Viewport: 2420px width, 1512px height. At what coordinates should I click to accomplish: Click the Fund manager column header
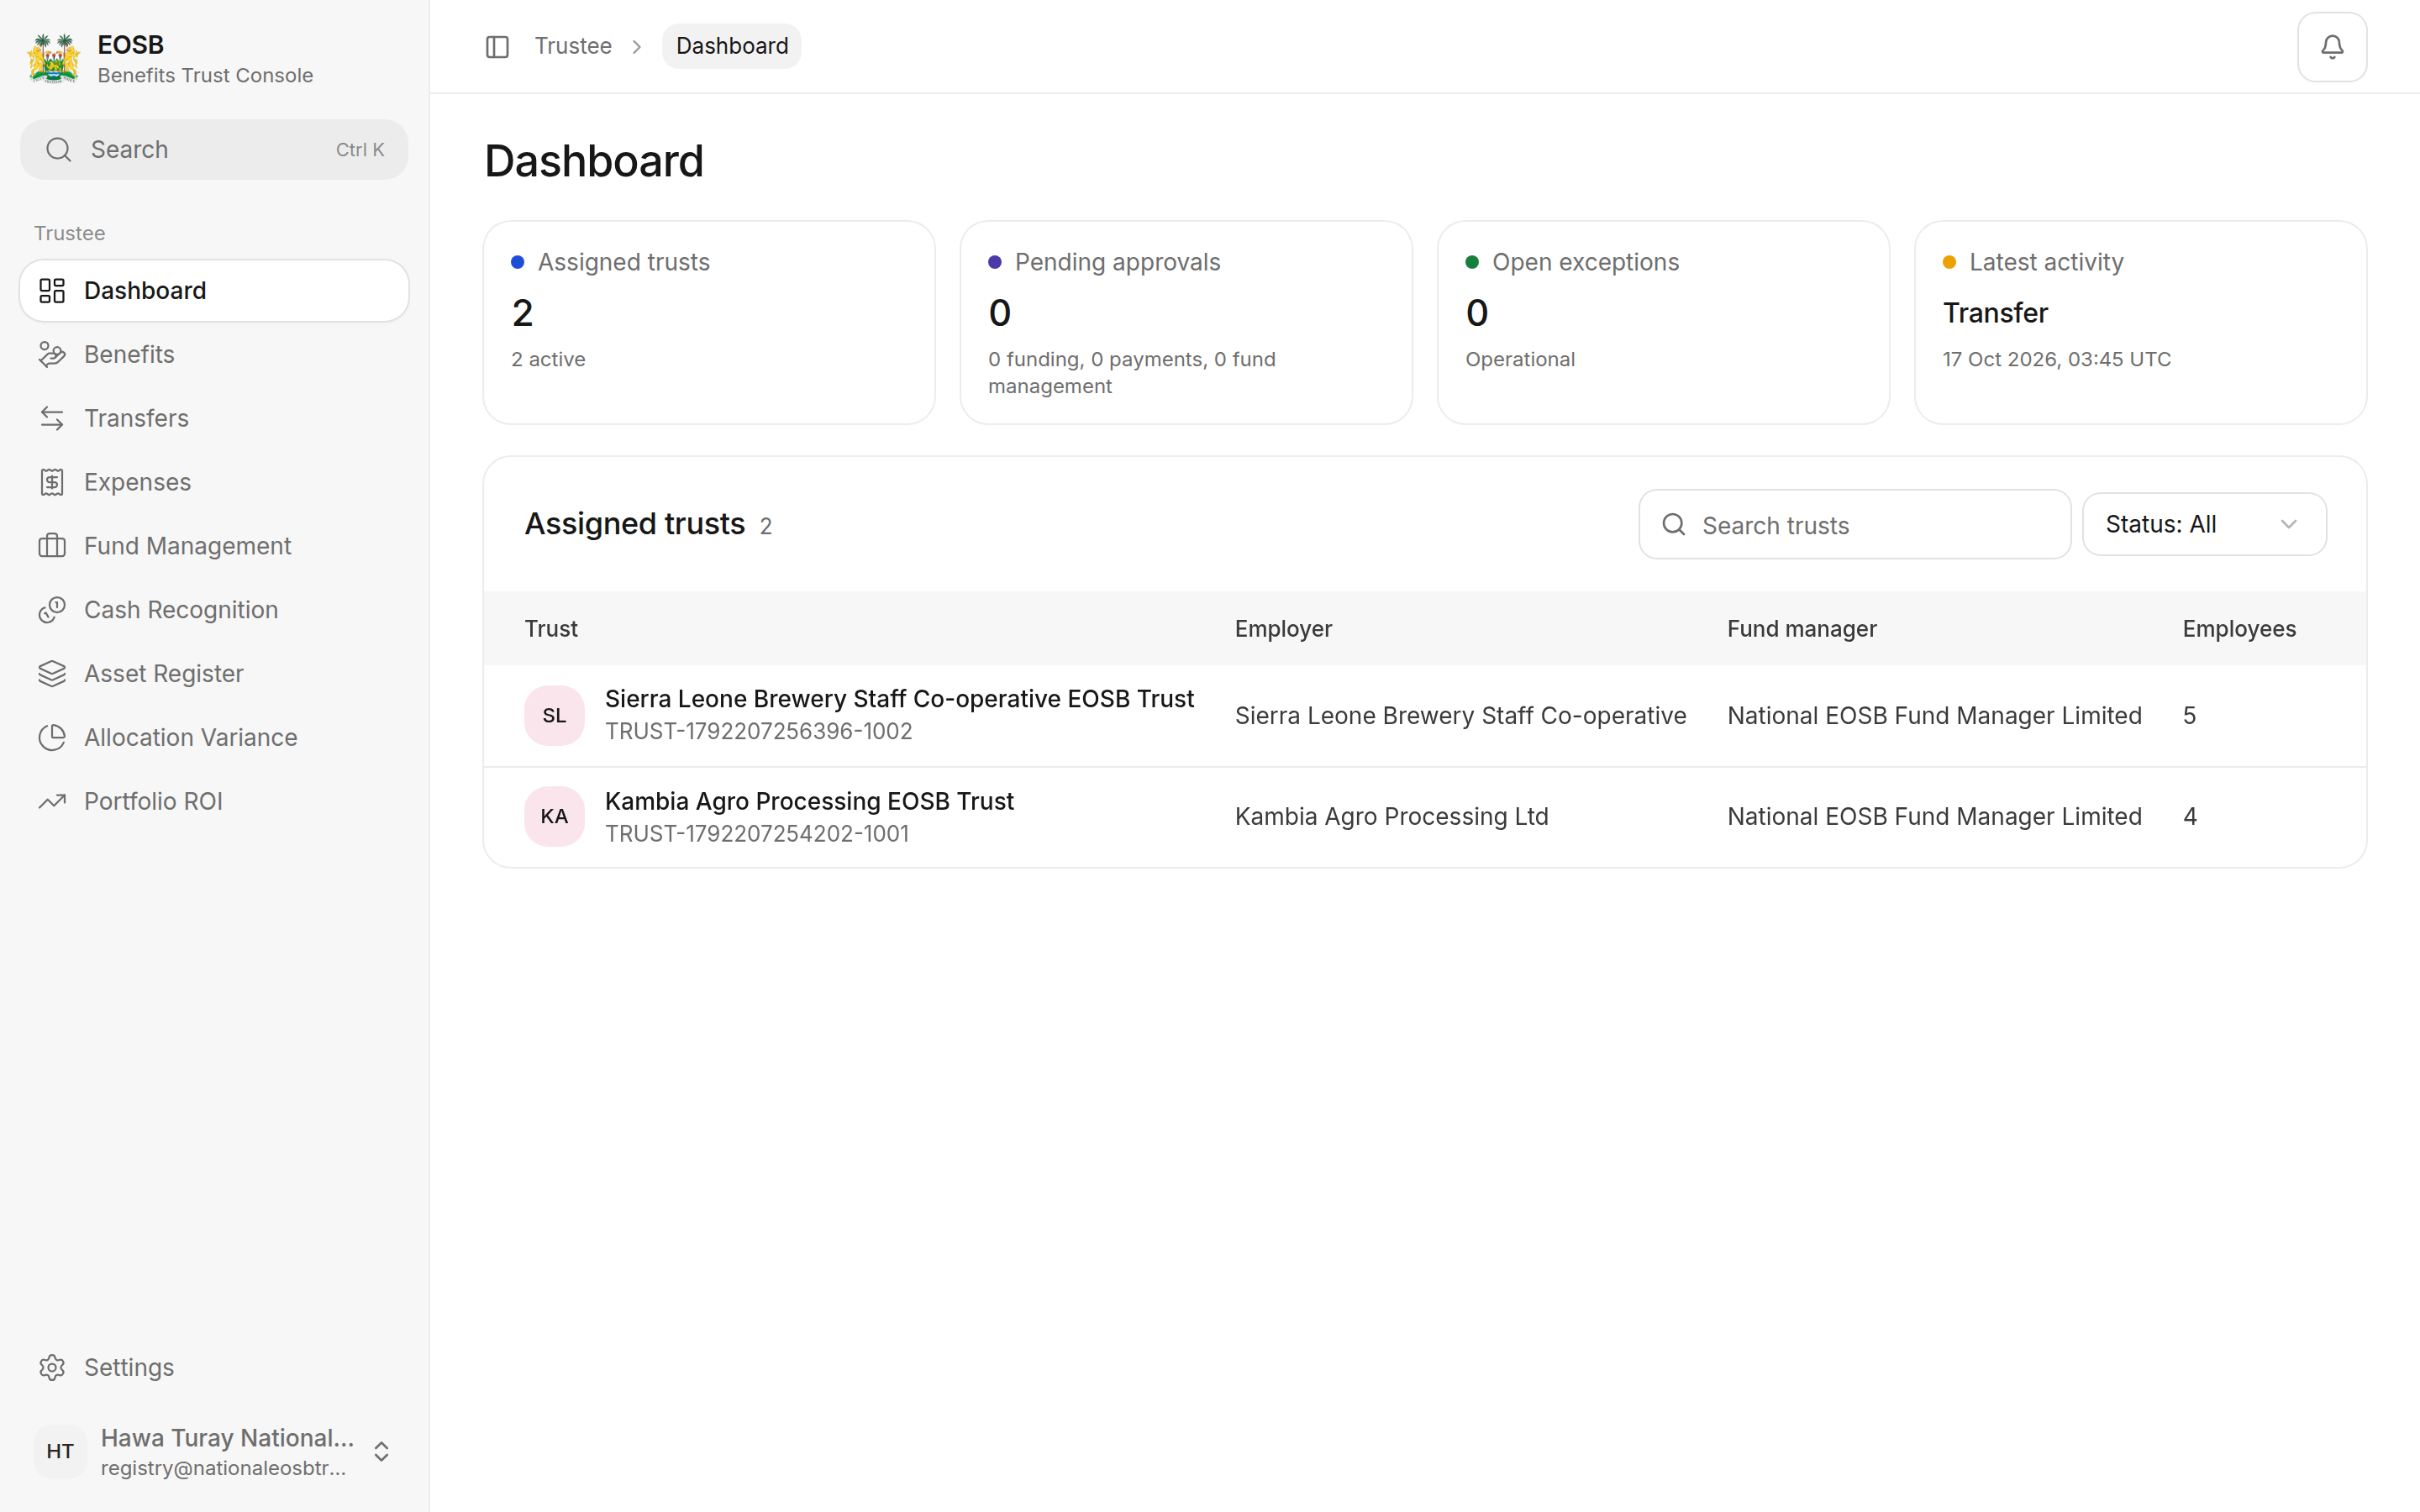point(1801,629)
